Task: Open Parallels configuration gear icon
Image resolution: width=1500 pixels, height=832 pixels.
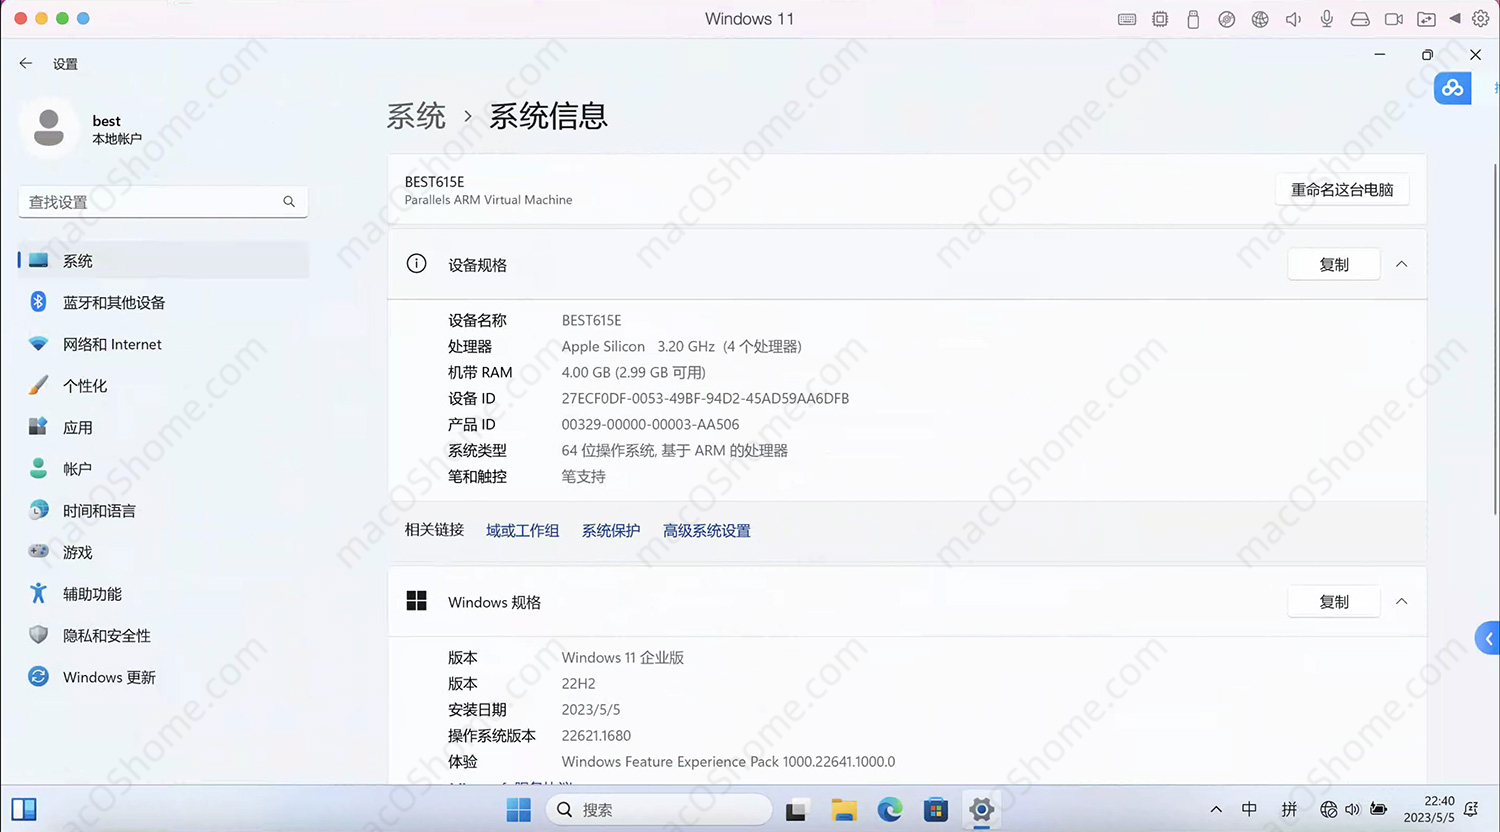Action: point(1481,19)
